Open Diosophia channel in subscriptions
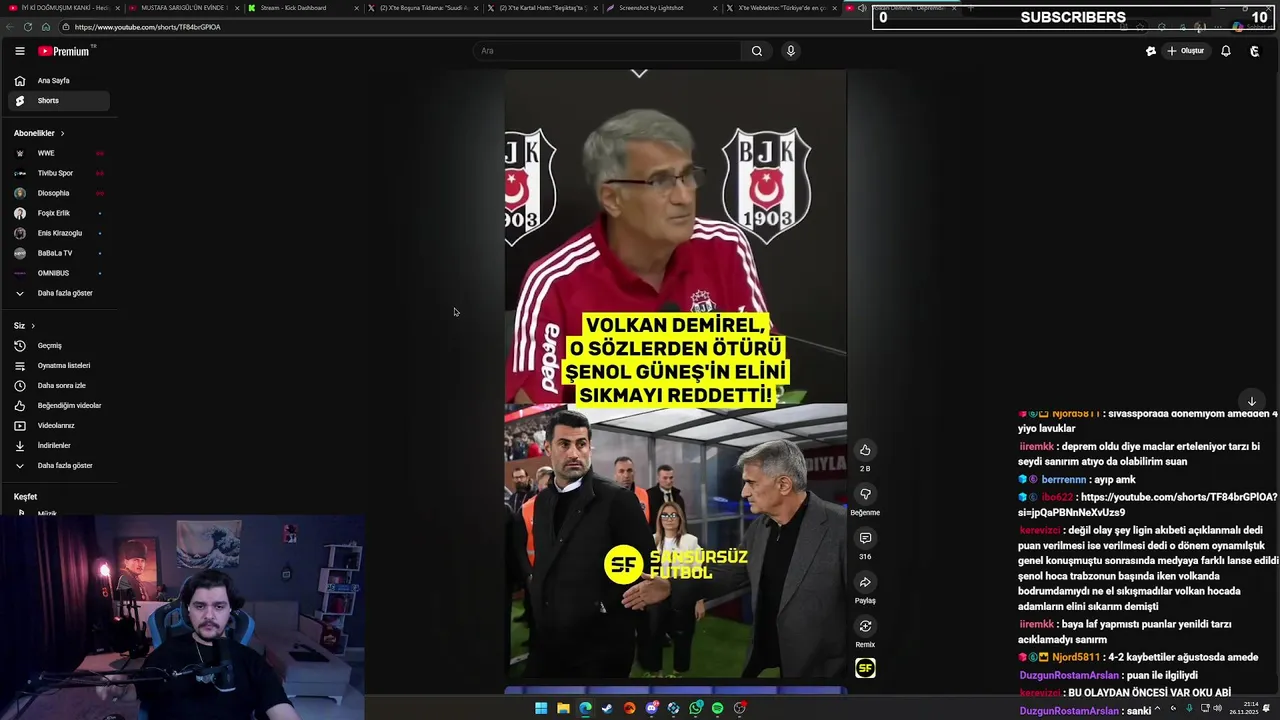 (59, 193)
